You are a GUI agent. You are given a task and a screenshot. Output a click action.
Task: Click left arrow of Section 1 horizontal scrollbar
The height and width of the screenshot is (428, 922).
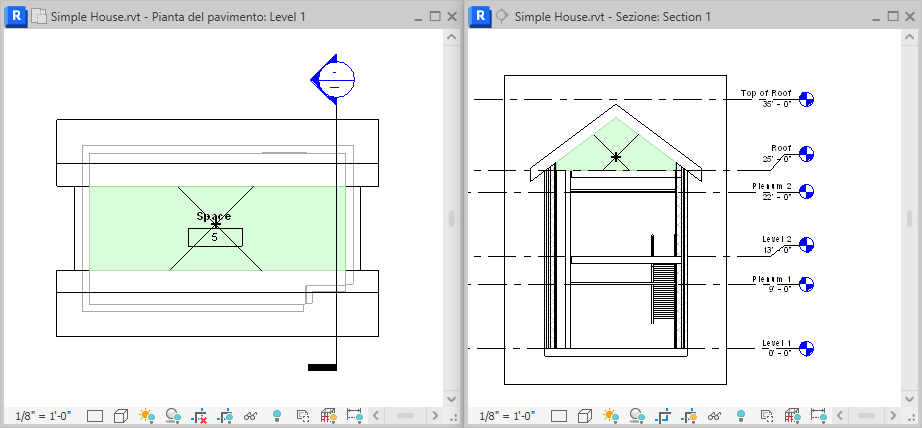(x=840, y=416)
